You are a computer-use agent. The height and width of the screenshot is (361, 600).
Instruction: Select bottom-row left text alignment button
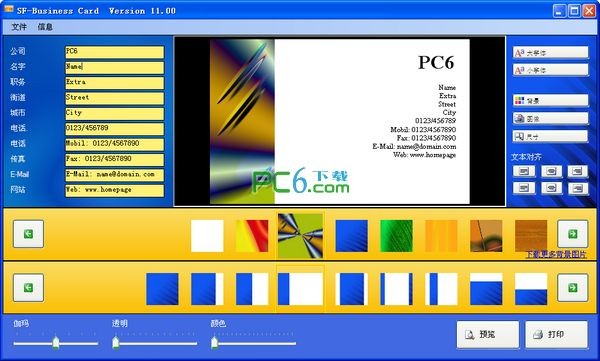pos(524,188)
